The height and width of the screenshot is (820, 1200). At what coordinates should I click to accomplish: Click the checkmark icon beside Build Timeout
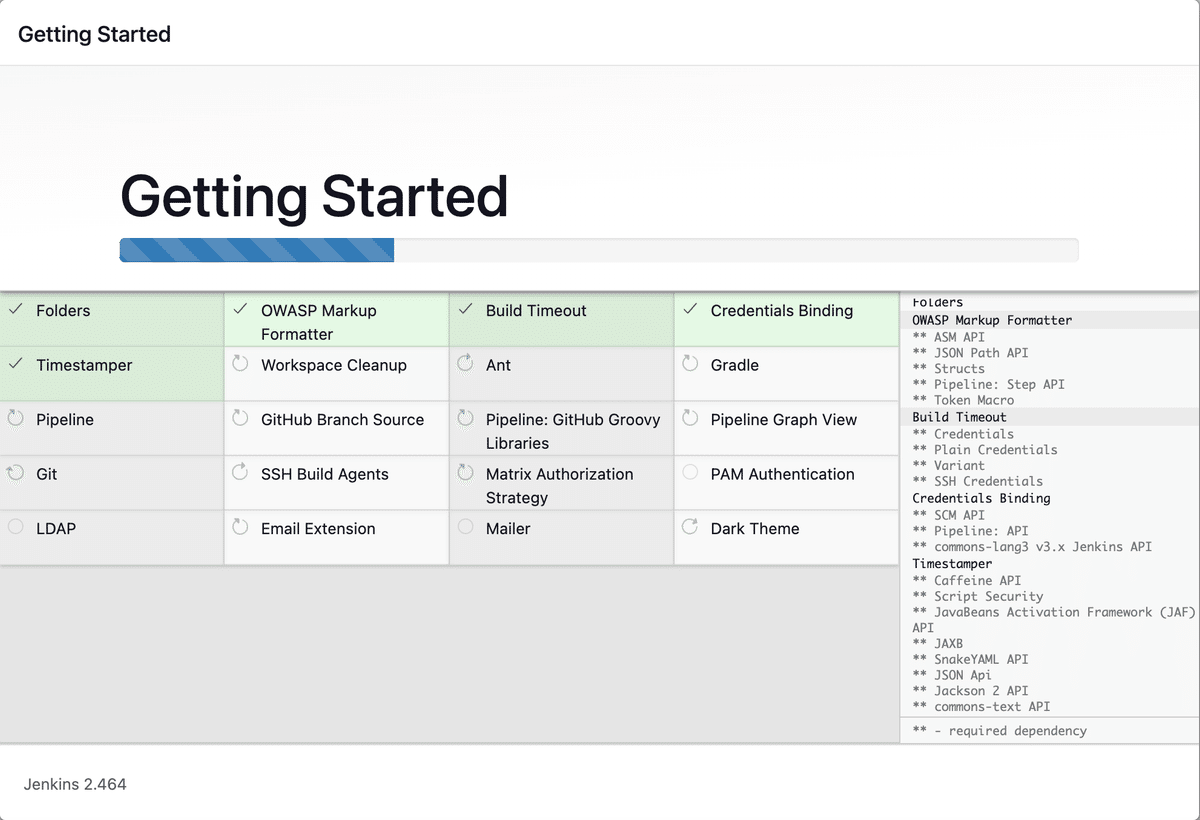click(465, 309)
